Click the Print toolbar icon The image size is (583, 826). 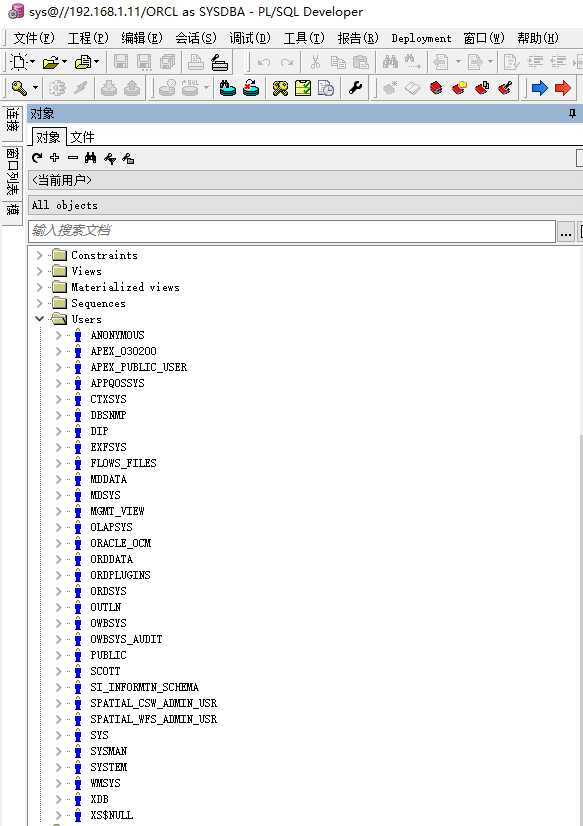point(196,62)
